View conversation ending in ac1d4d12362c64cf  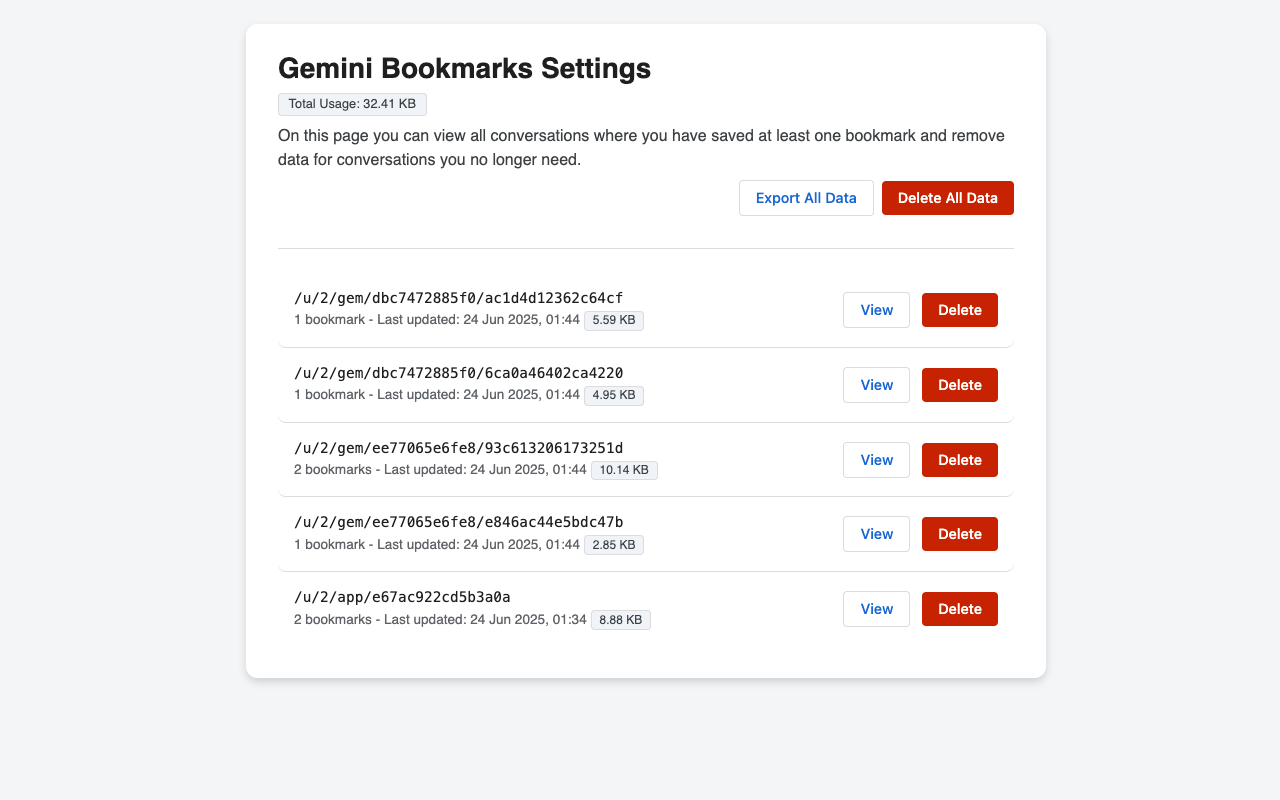click(876, 310)
